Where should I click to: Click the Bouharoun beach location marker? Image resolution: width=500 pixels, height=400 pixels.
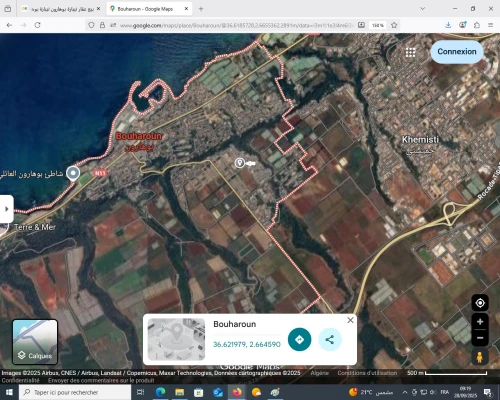[x=73, y=173]
